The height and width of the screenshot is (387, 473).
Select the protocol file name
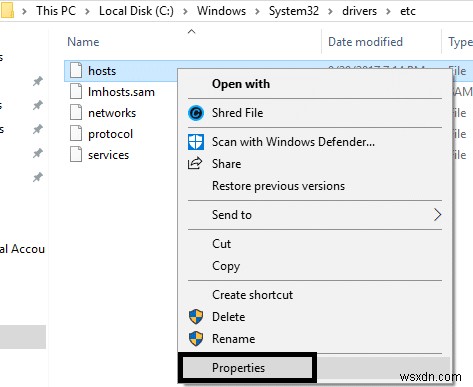(110, 134)
